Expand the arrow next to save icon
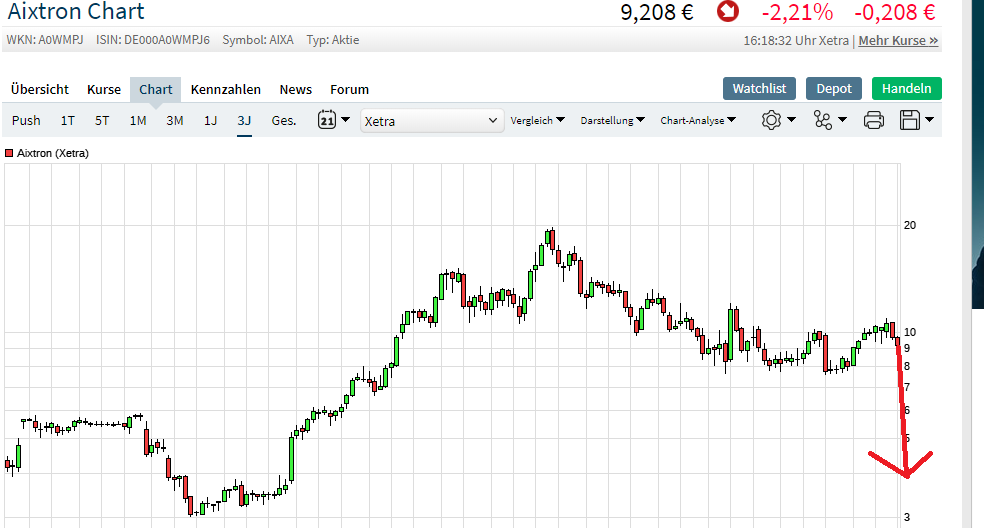Viewport: 984px width, 528px height. click(929, 119)
